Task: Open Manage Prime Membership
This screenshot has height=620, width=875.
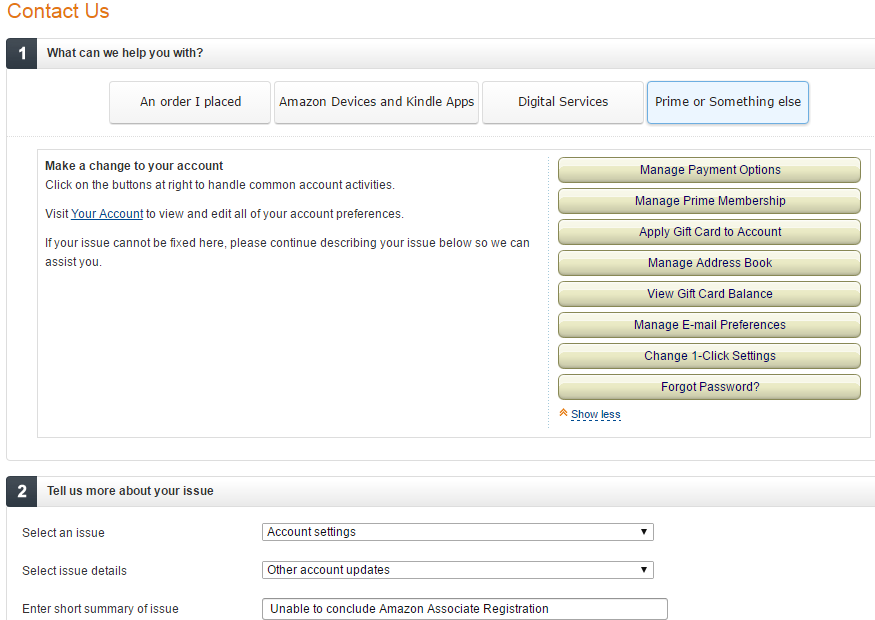Action: click(709, 201)
